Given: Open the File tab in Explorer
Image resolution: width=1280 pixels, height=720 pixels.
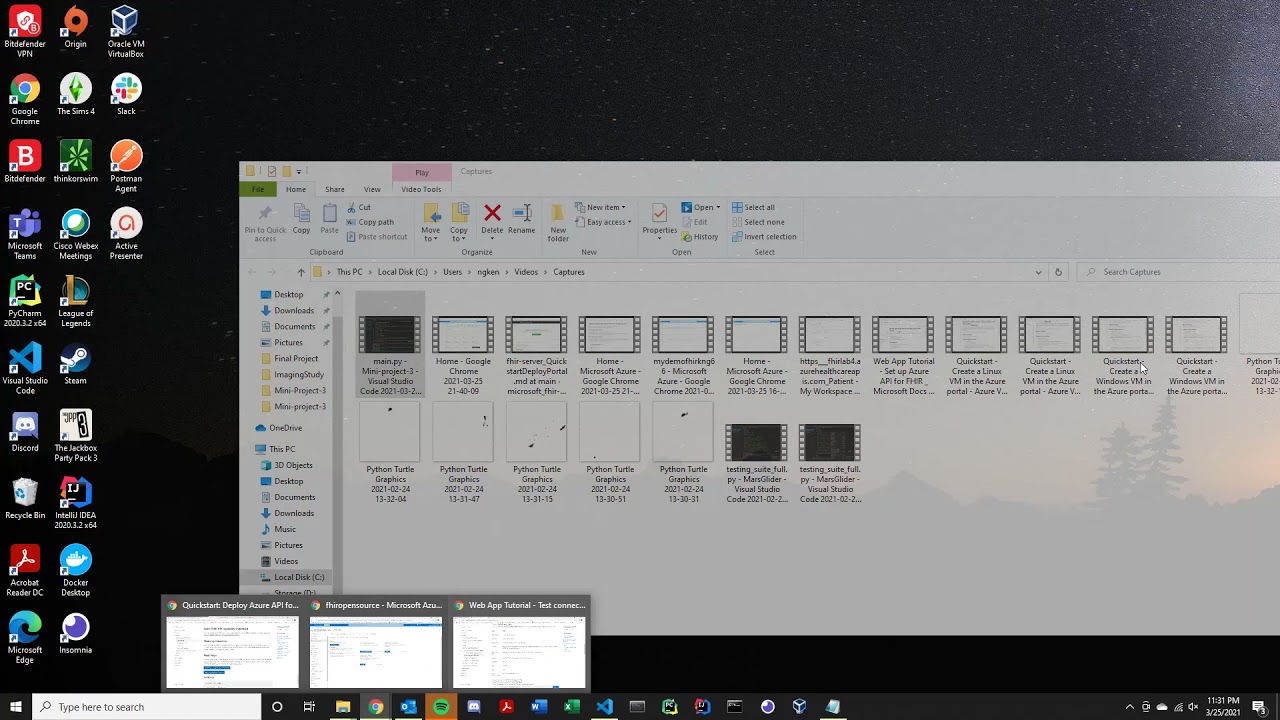Looking at the screenshot, I should pyautogui.click(x=258, y=189).
